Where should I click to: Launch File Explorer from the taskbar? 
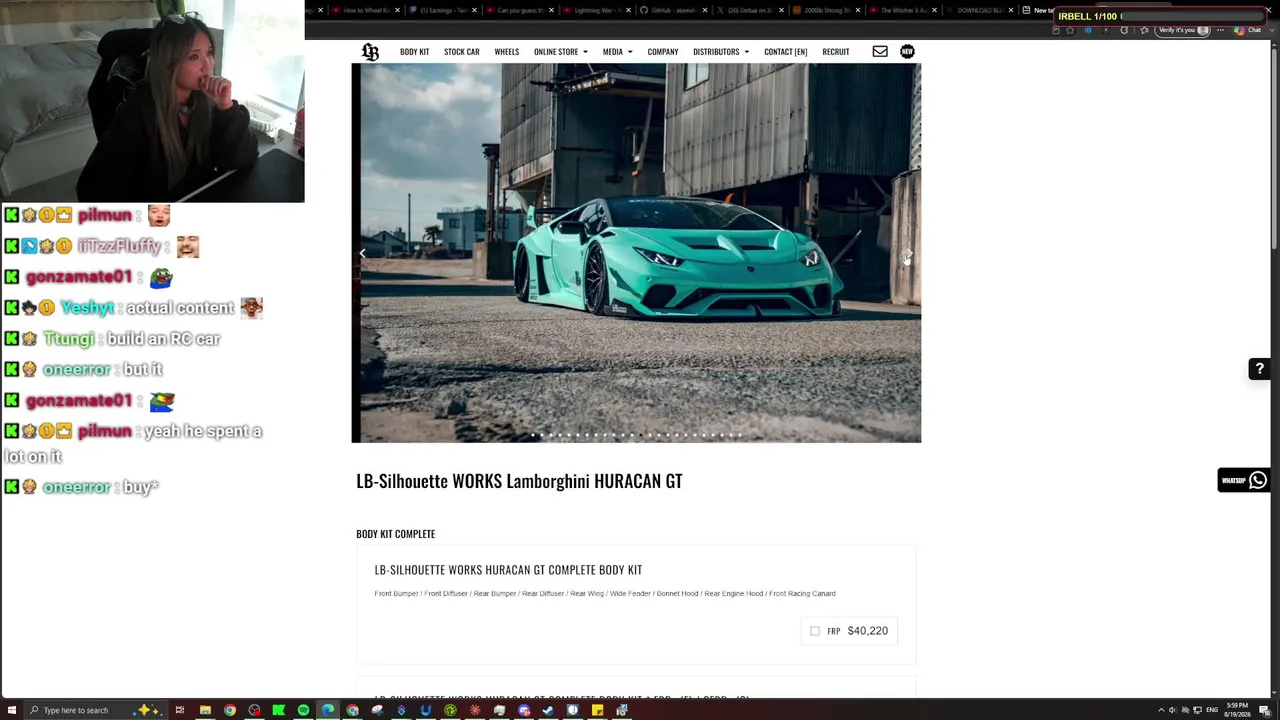click(205, 710)
